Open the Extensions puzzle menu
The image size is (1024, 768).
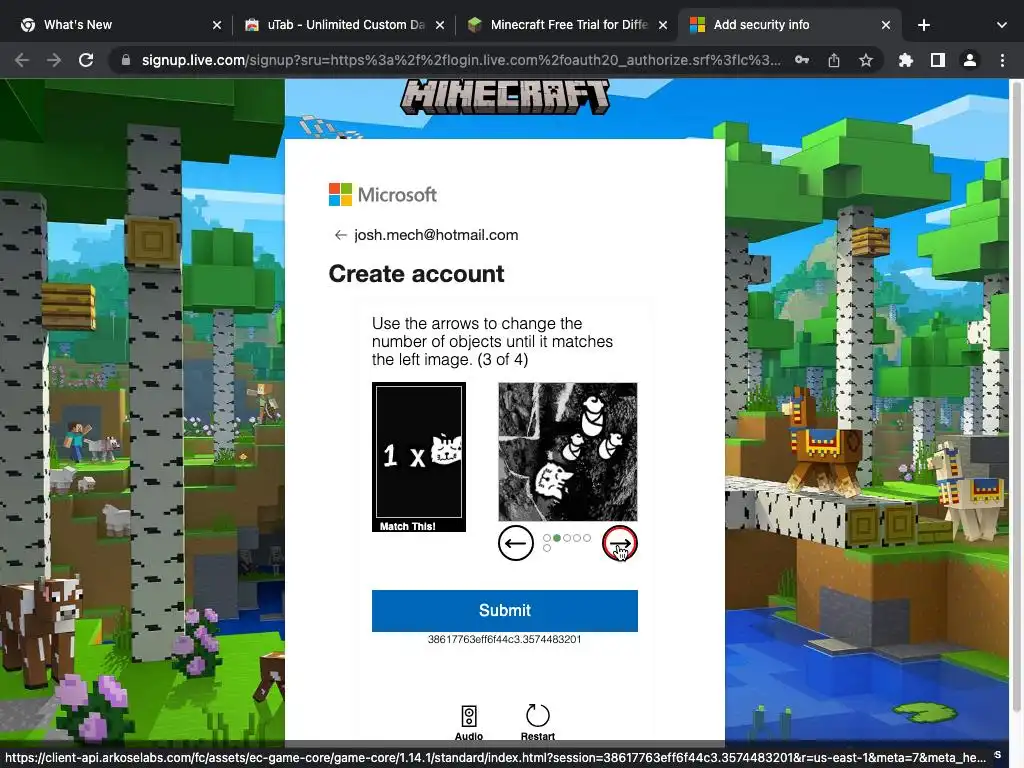click(906, 60)
